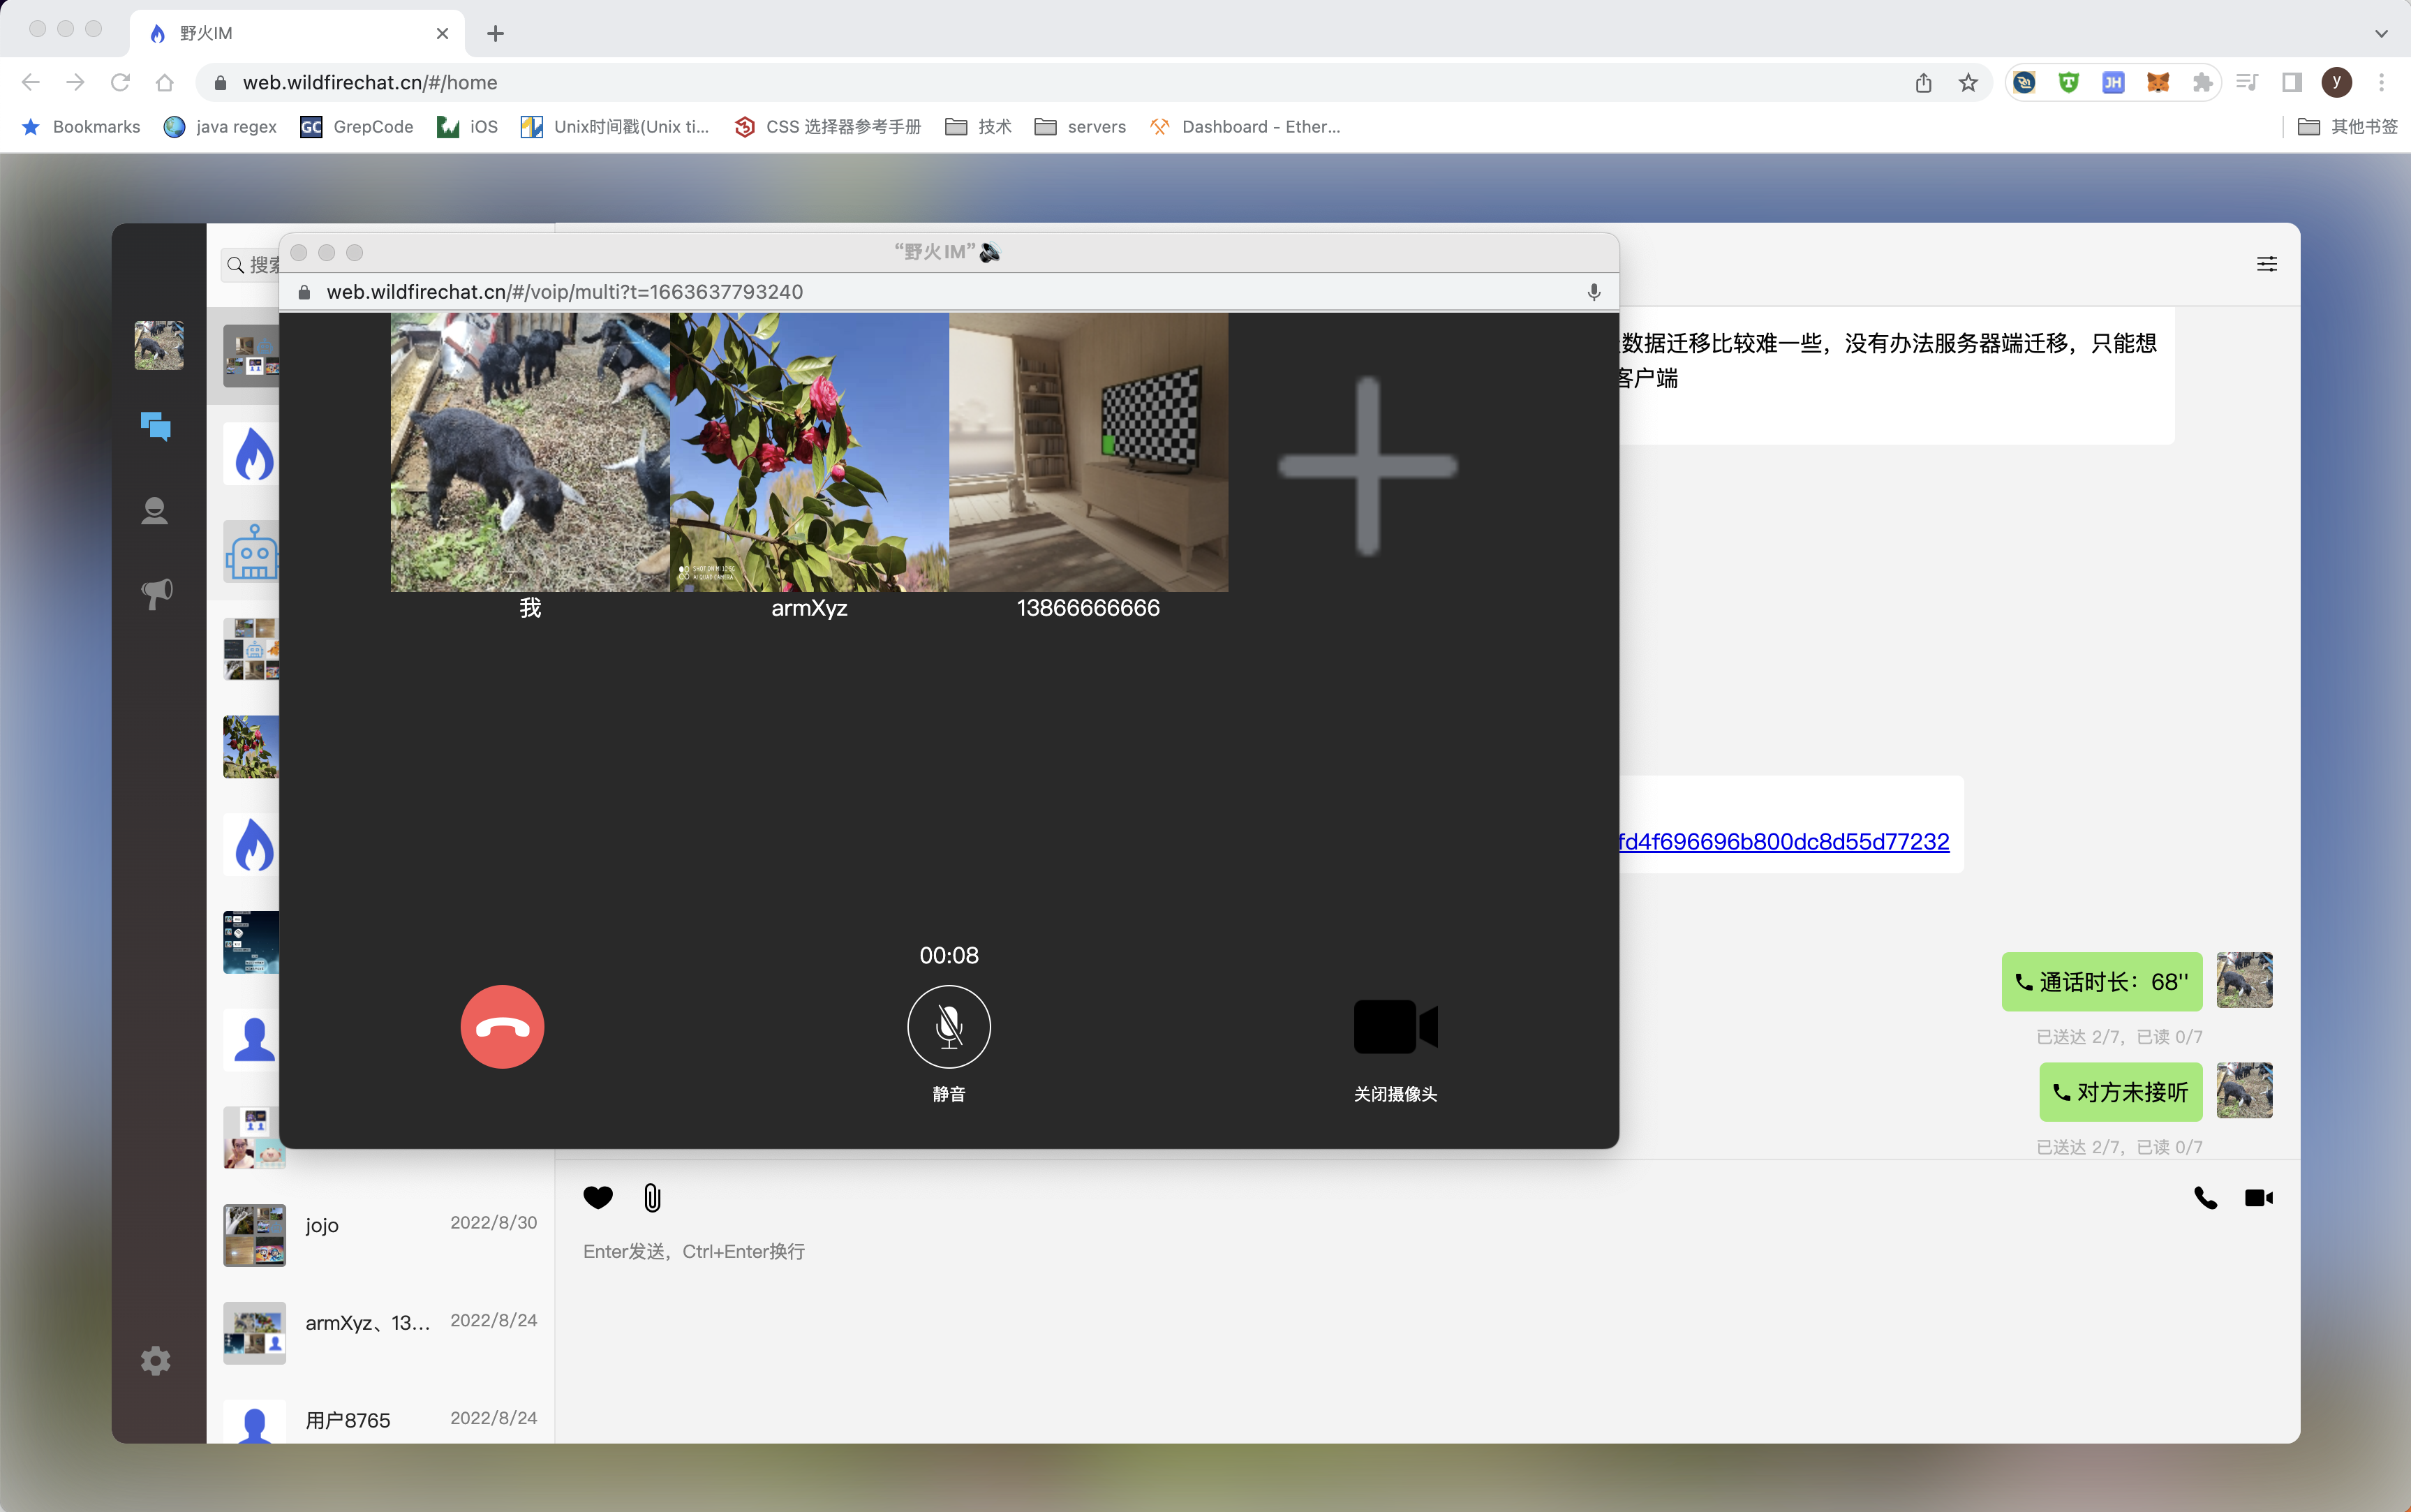This screenshot has width=2411, height=1512.
Task: Open the fd4f696696b800dc8d55d77232 link
Action: (1784, 842)
